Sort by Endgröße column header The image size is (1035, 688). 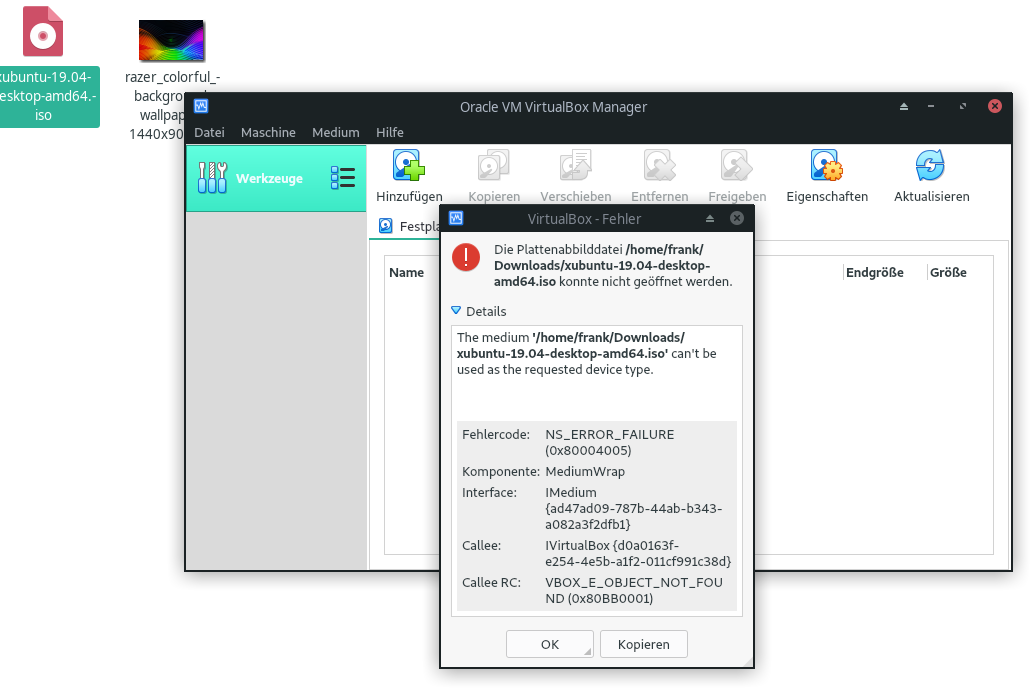[x=874, y=272]
